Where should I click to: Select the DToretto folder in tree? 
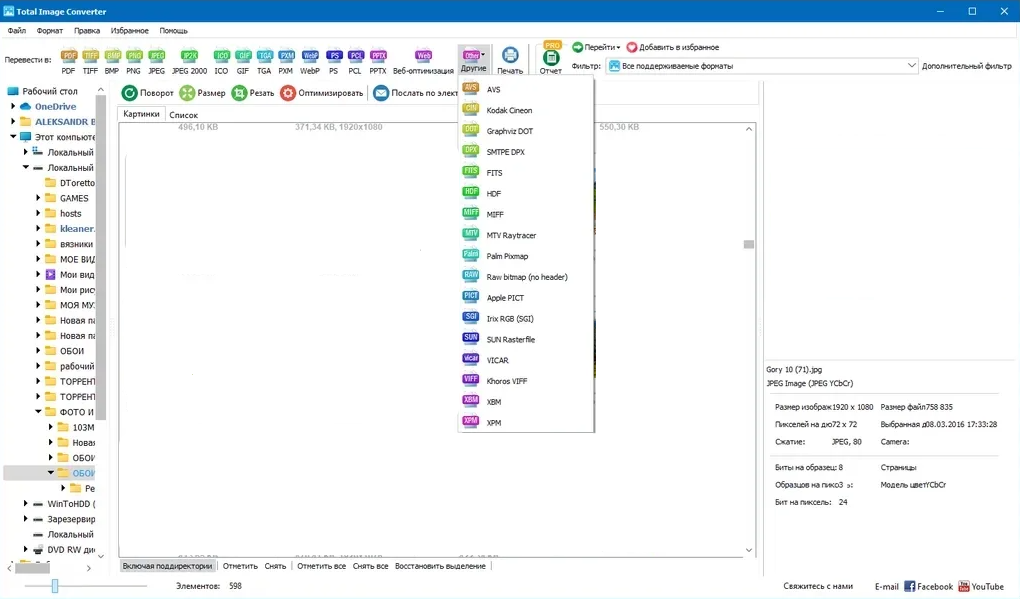tap(70, 183)
